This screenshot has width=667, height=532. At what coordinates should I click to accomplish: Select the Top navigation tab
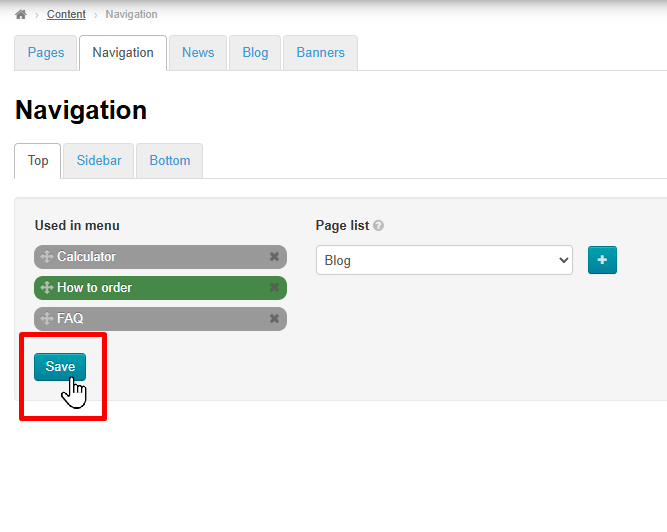[x=38, y=161]
